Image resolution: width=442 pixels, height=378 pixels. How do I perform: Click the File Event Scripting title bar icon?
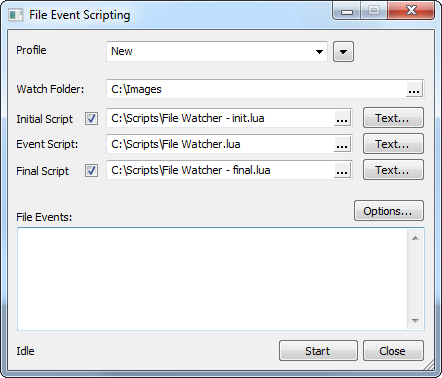tap(16, 15)
